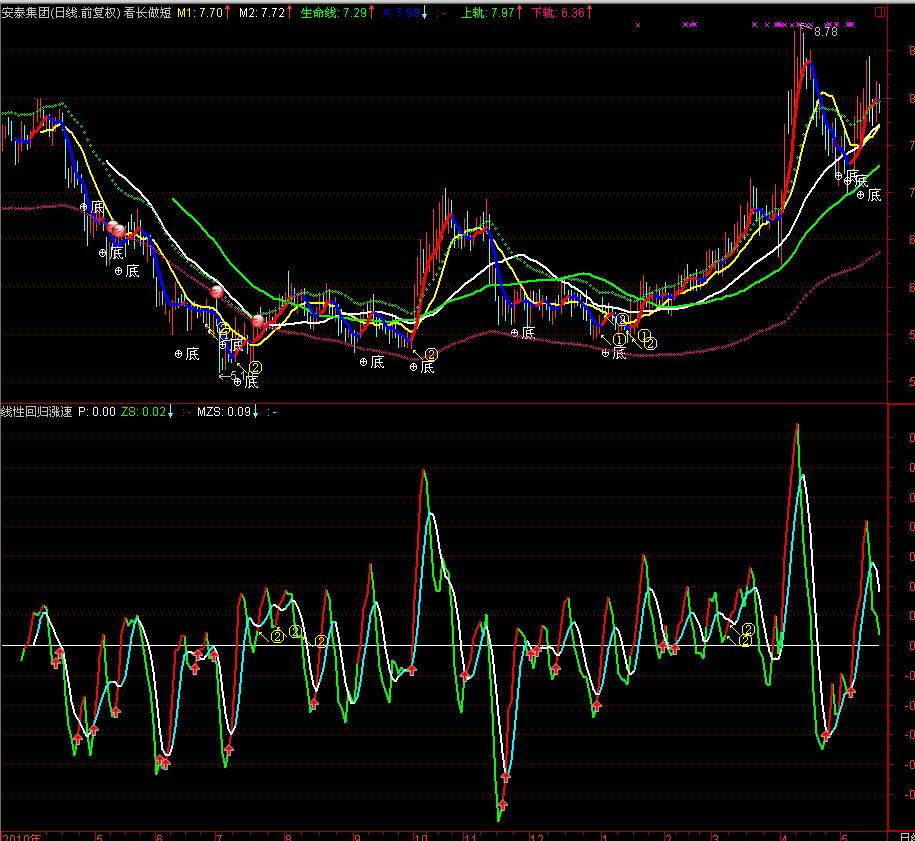Click the red ball marker nearest month 8
The height and width of the screenshot is (841, 915).
(x=258, y=321)
